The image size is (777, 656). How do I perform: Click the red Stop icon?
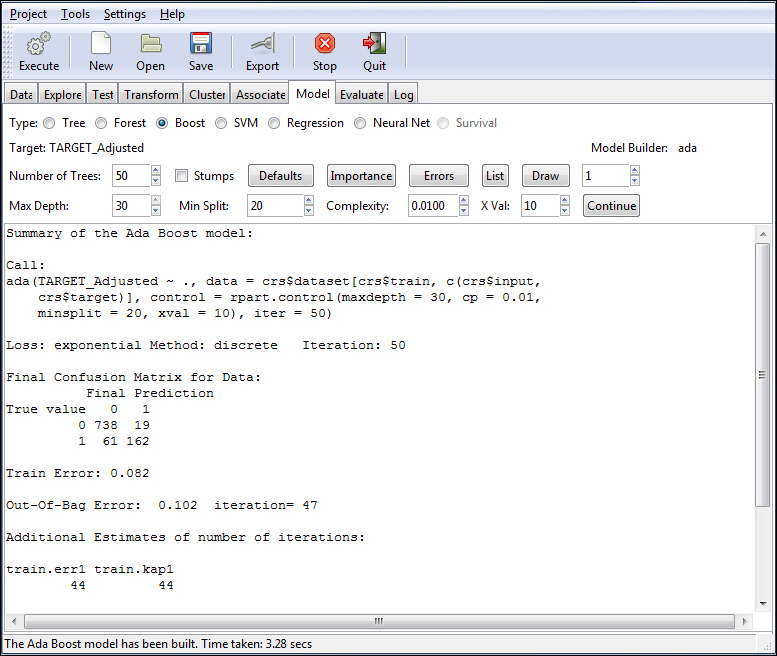tap(325, 44)
